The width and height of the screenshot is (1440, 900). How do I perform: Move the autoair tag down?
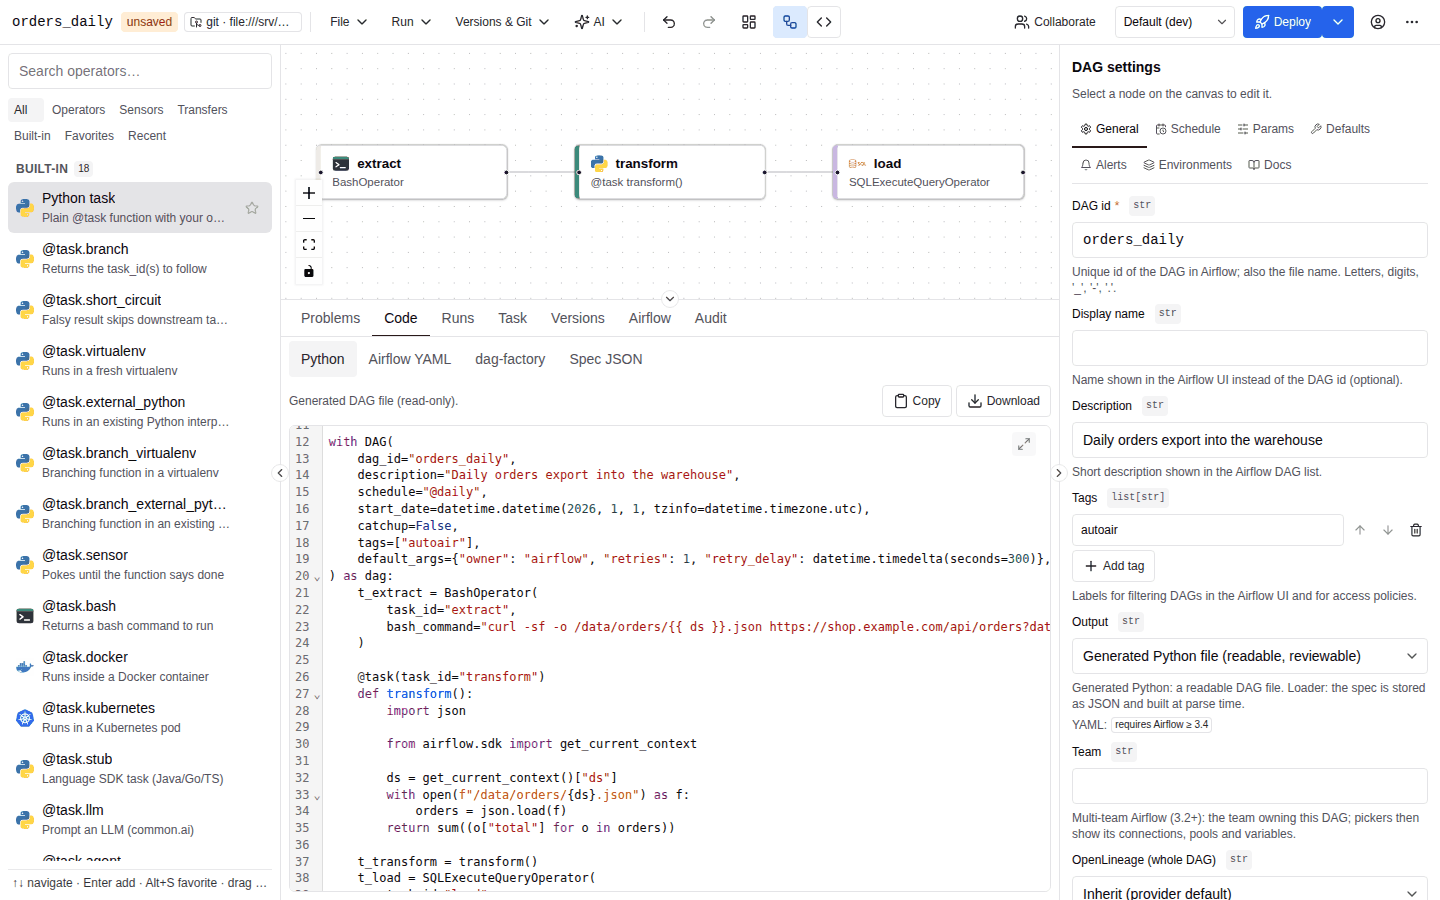(1388, 530)
